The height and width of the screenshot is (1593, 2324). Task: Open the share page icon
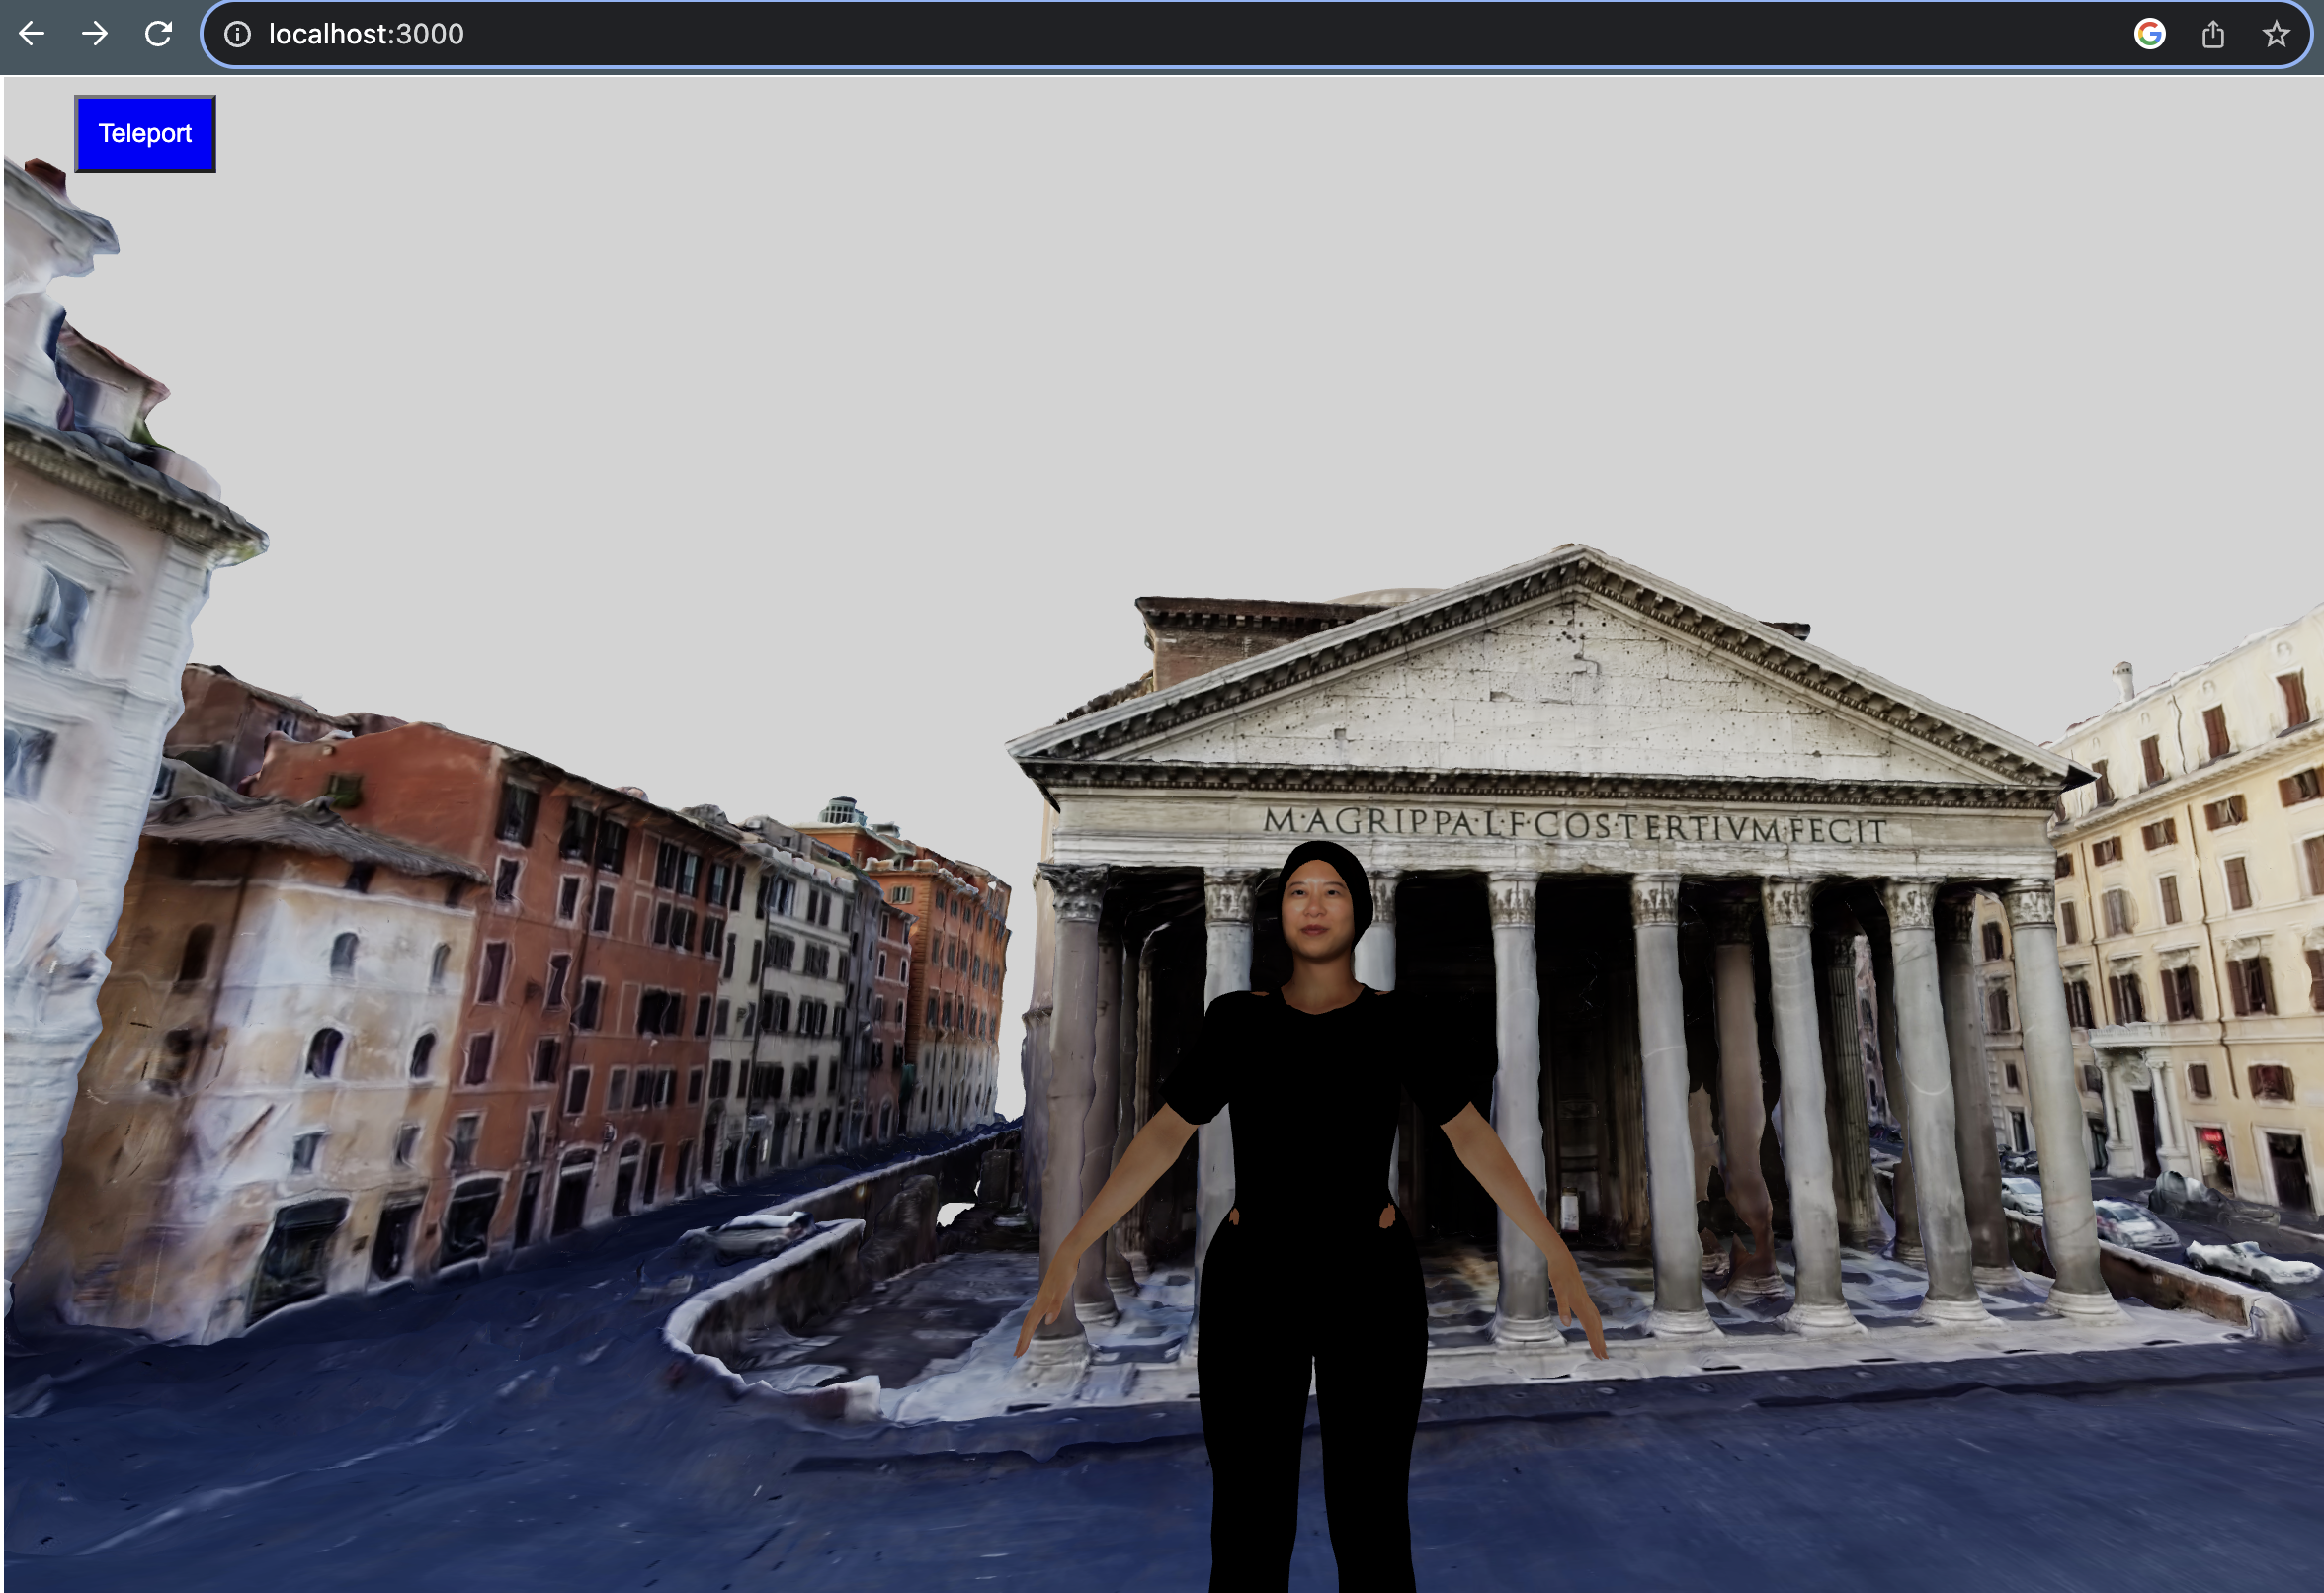click(x=2213, y=34)
